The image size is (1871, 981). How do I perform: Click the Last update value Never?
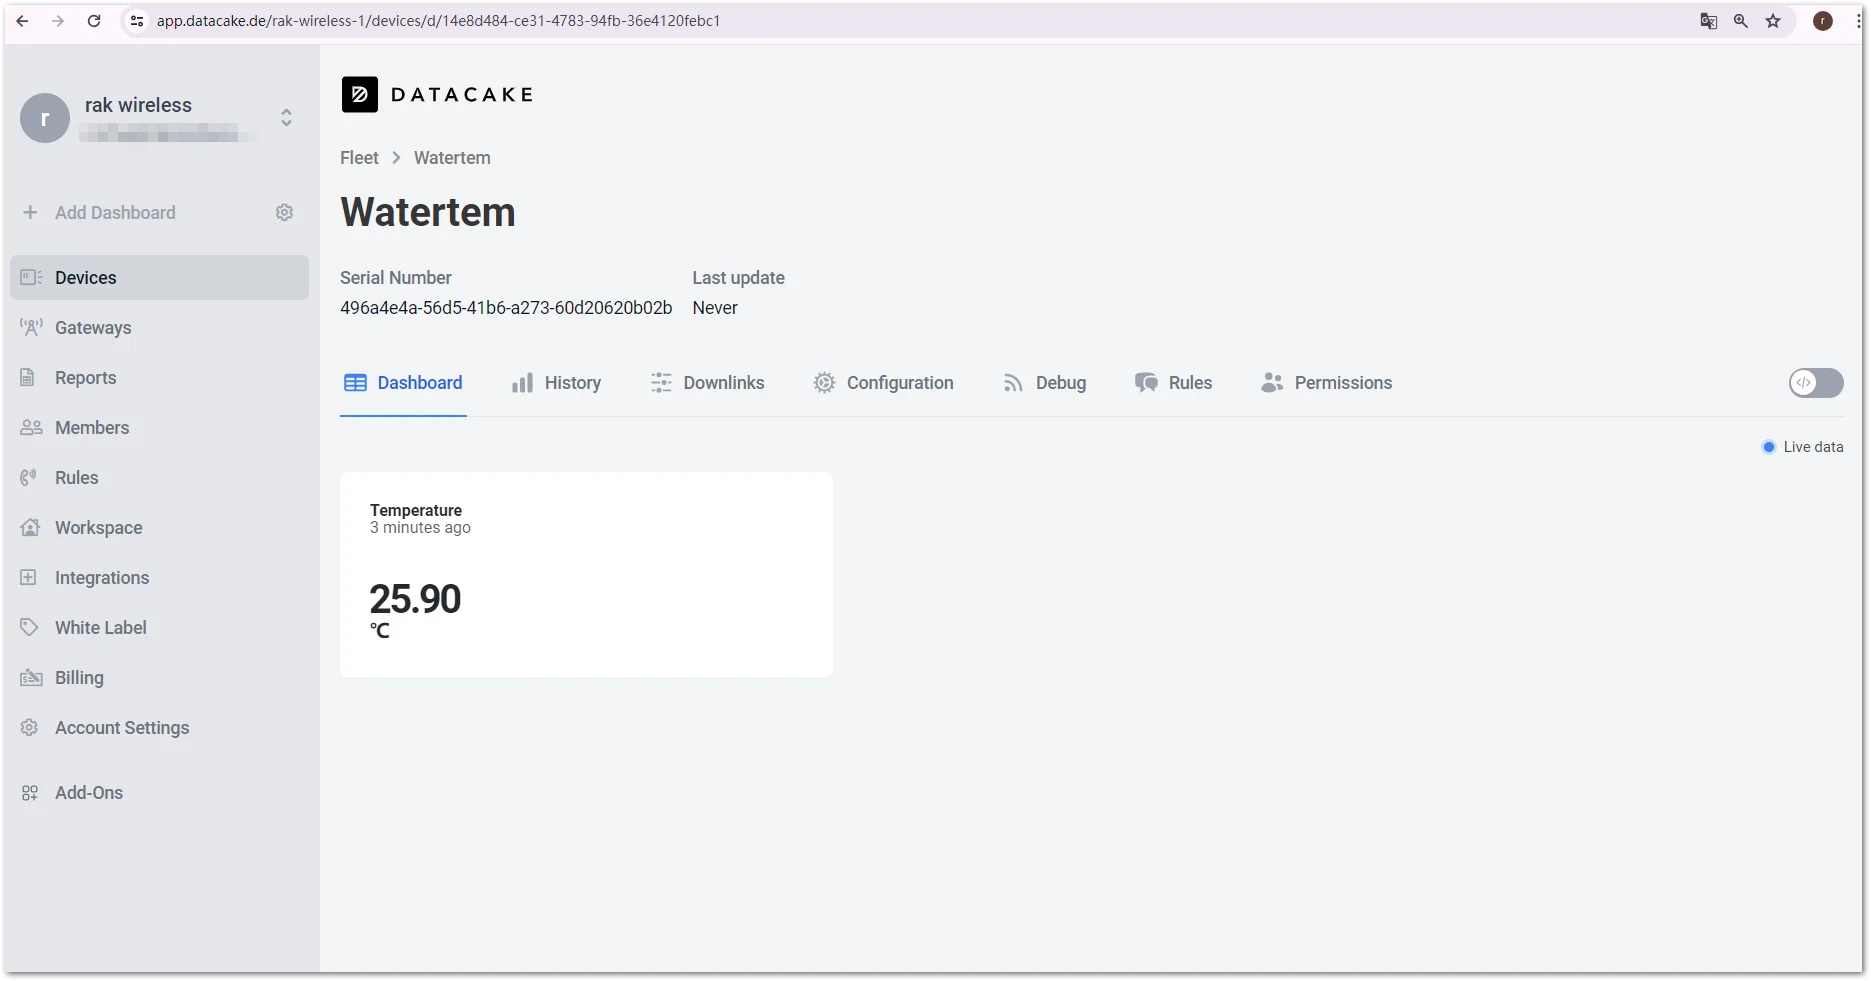715,308
